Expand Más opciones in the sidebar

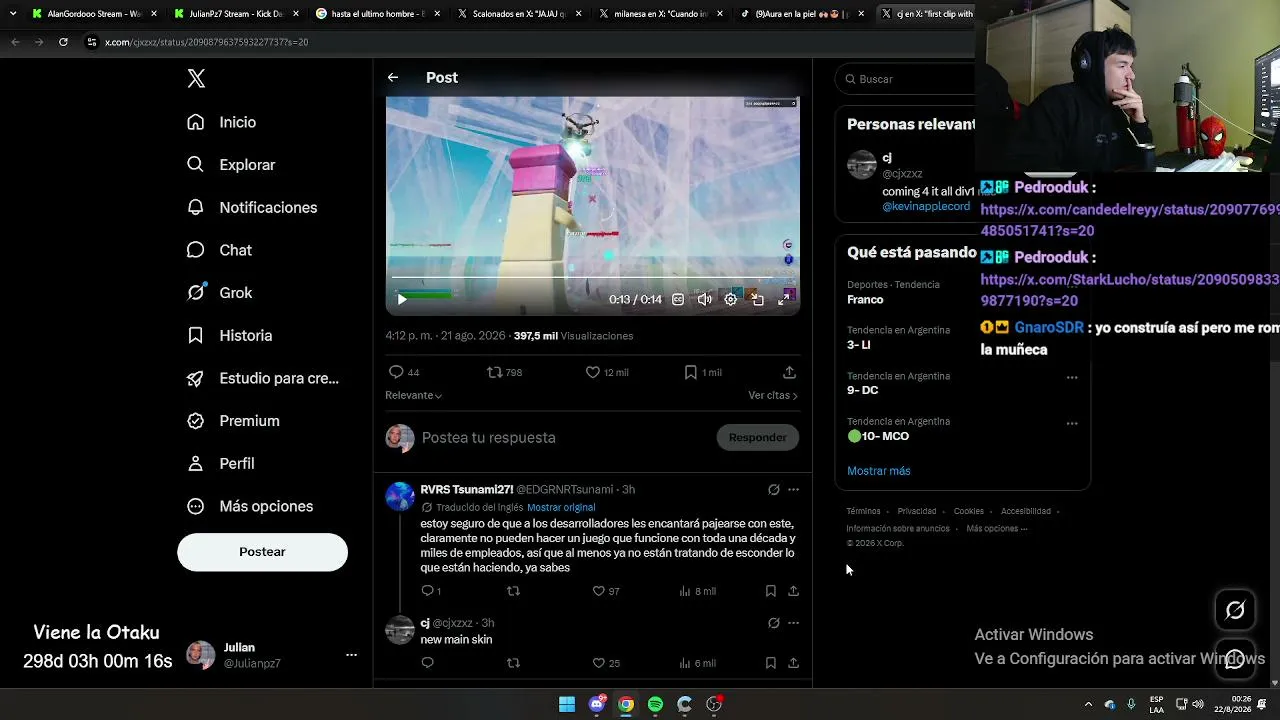coord(249,506)
